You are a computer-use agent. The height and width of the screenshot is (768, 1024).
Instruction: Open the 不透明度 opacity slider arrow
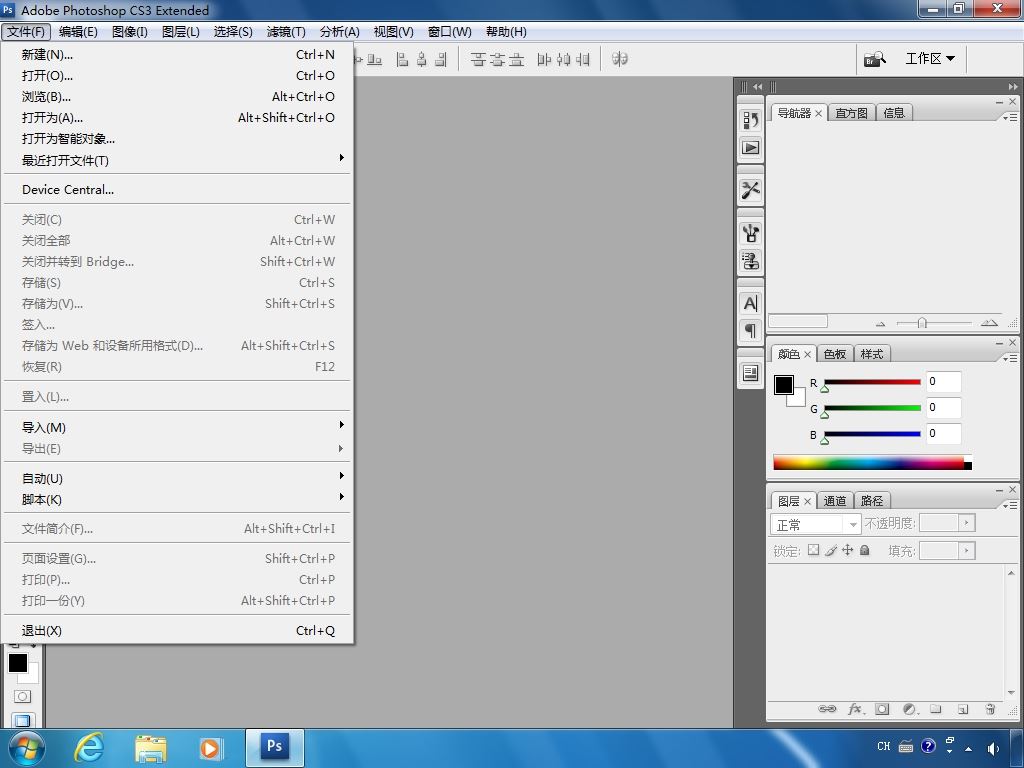point(967,522)
